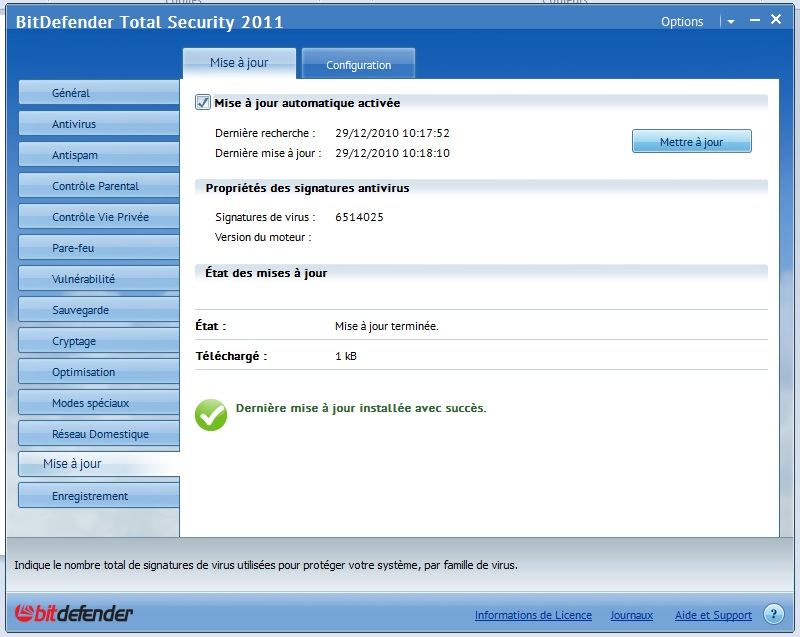Viewport: 800px width, 637px height.
Task: Click 'Mise à jour terminée.' status text
Action: click(x=386, y=326)
